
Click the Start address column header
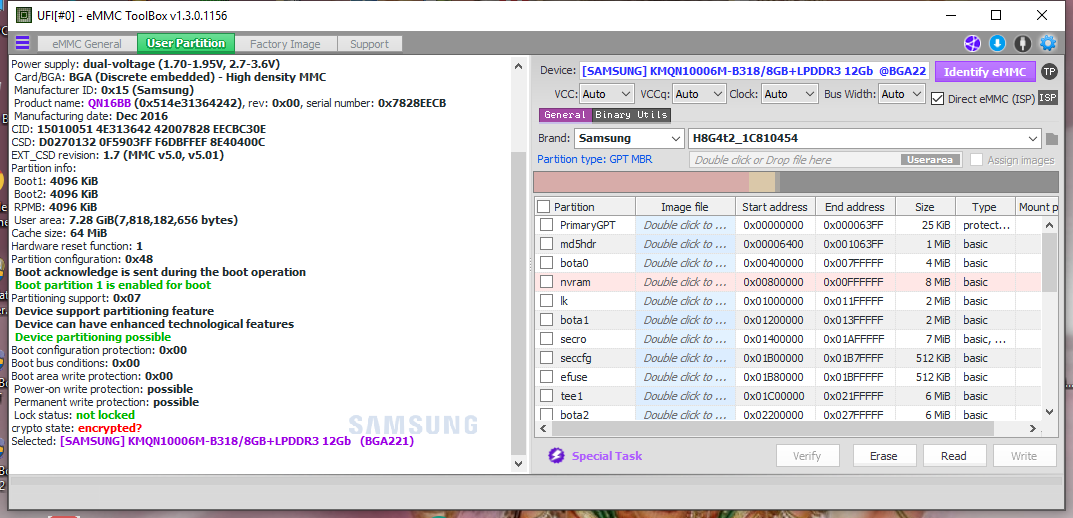(775, 207)
